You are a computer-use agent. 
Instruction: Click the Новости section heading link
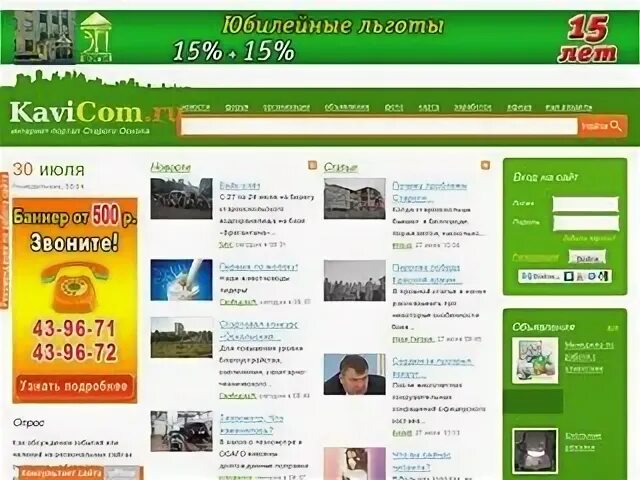point(171,167)
